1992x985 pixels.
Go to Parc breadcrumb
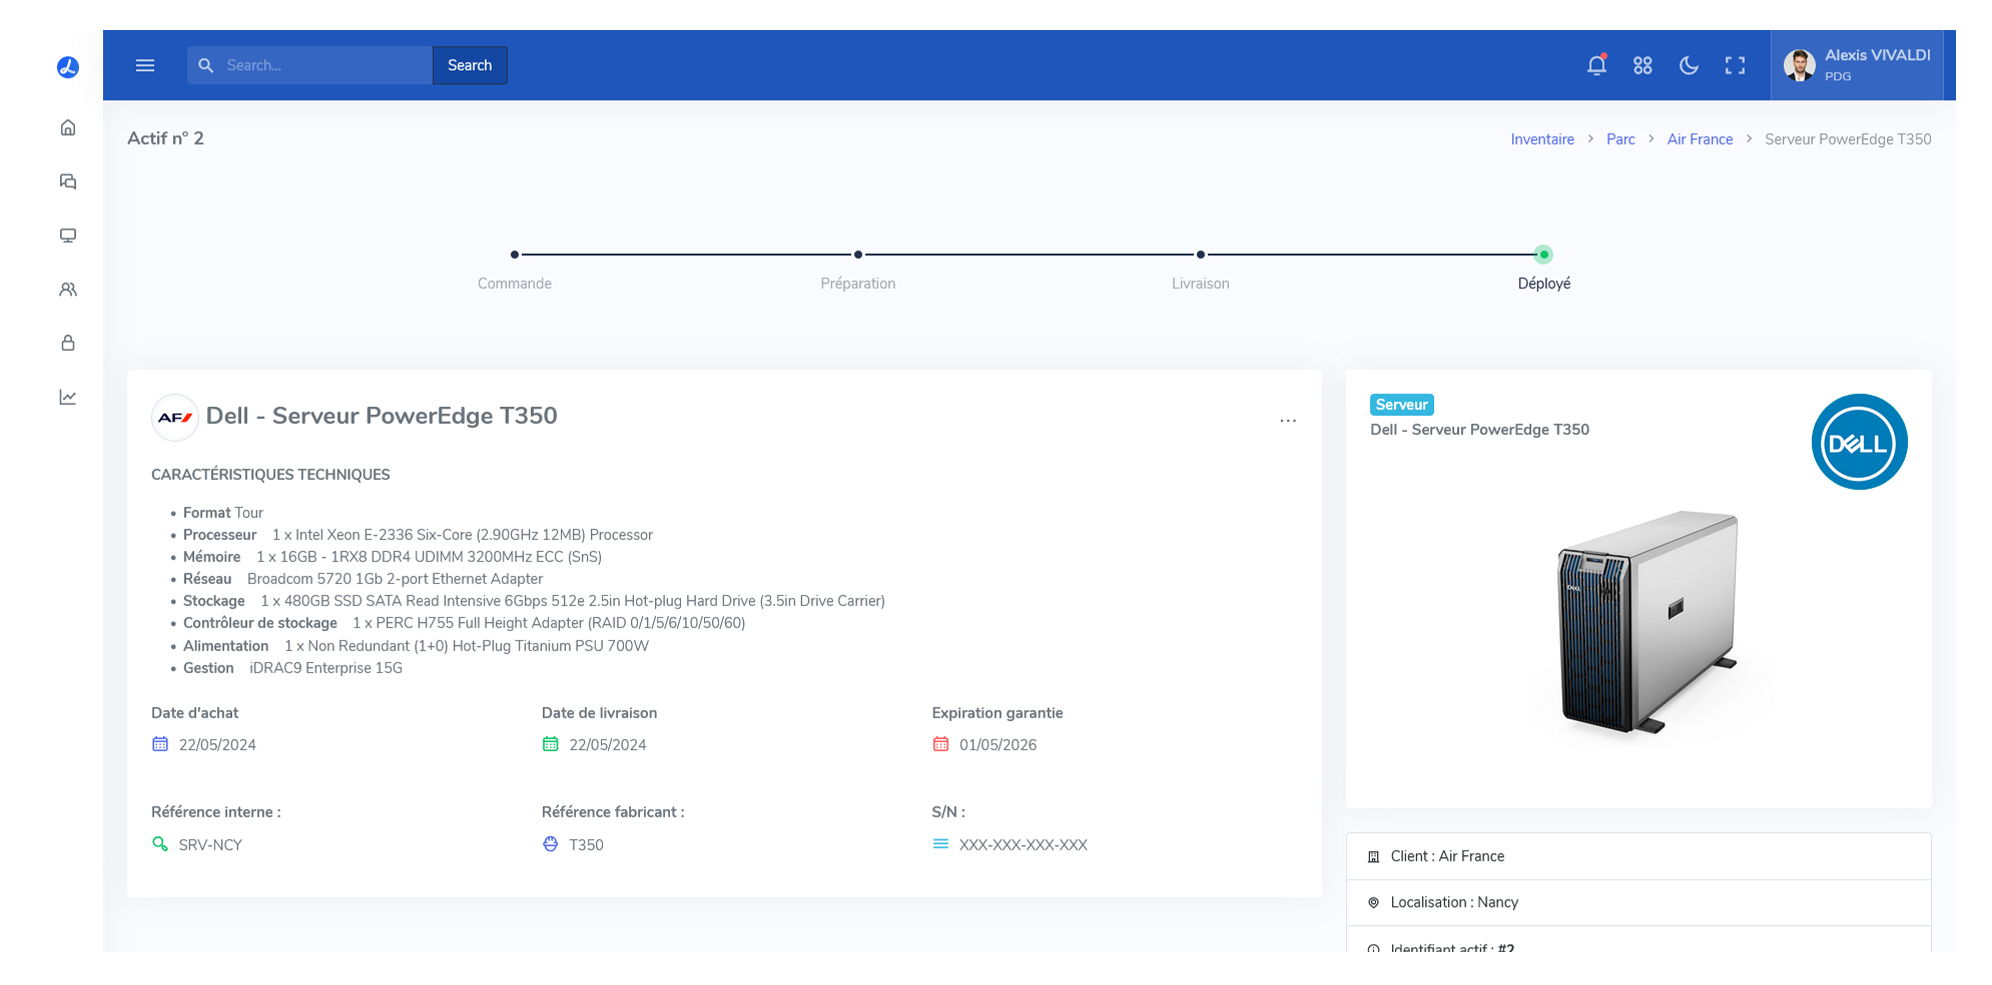coord(1620,139)
